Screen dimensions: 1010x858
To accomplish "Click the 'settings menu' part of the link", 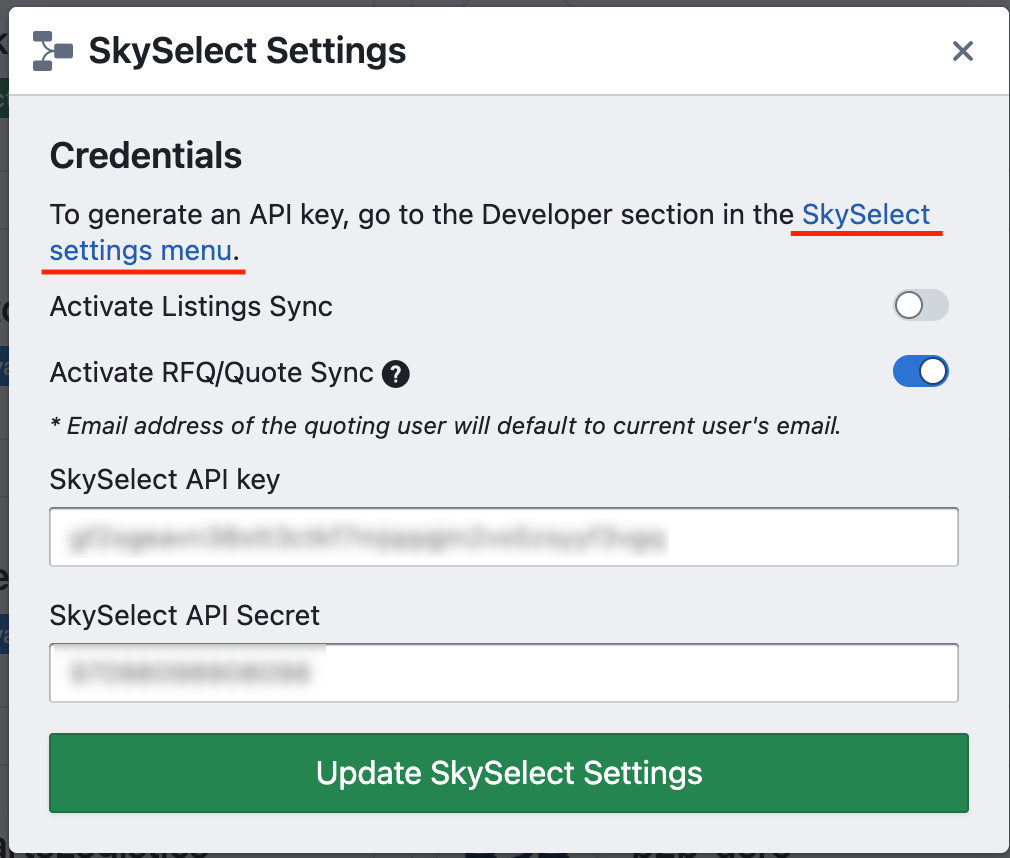I will (x=140, y=251).
